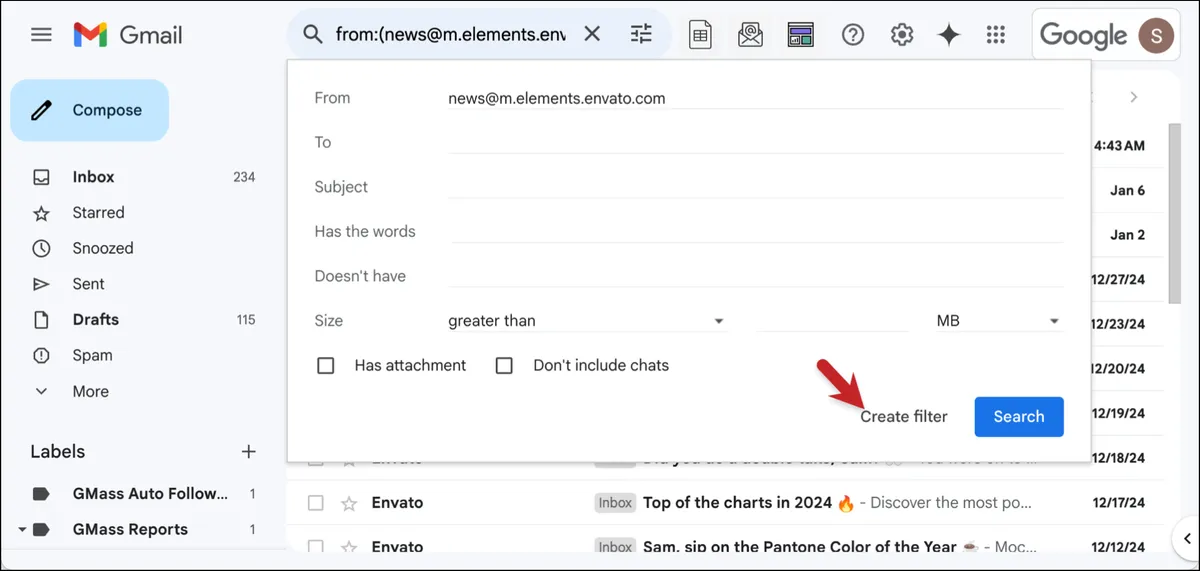Click the message list vertical scrollbar
The height and width of the screenshot is (571, 1200).
(1174, 212)
